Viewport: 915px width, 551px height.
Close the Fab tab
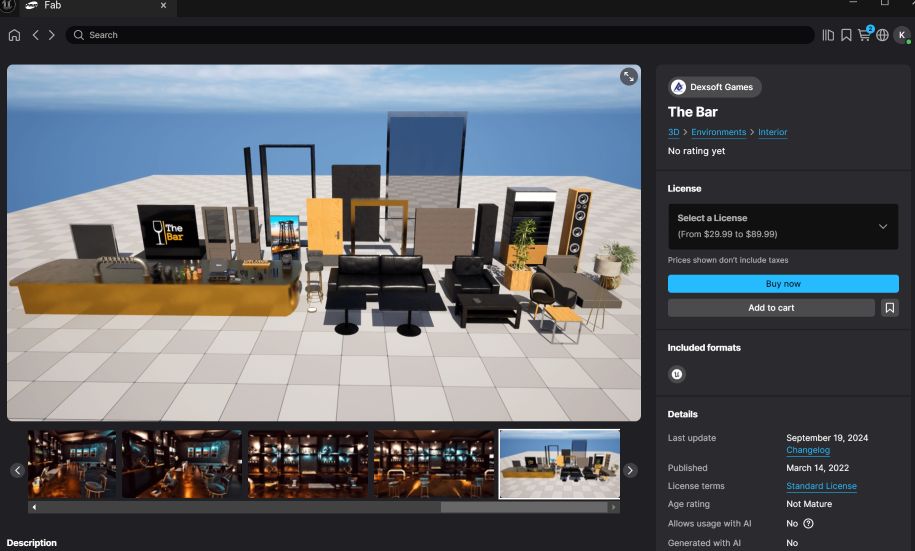[163, 5]
